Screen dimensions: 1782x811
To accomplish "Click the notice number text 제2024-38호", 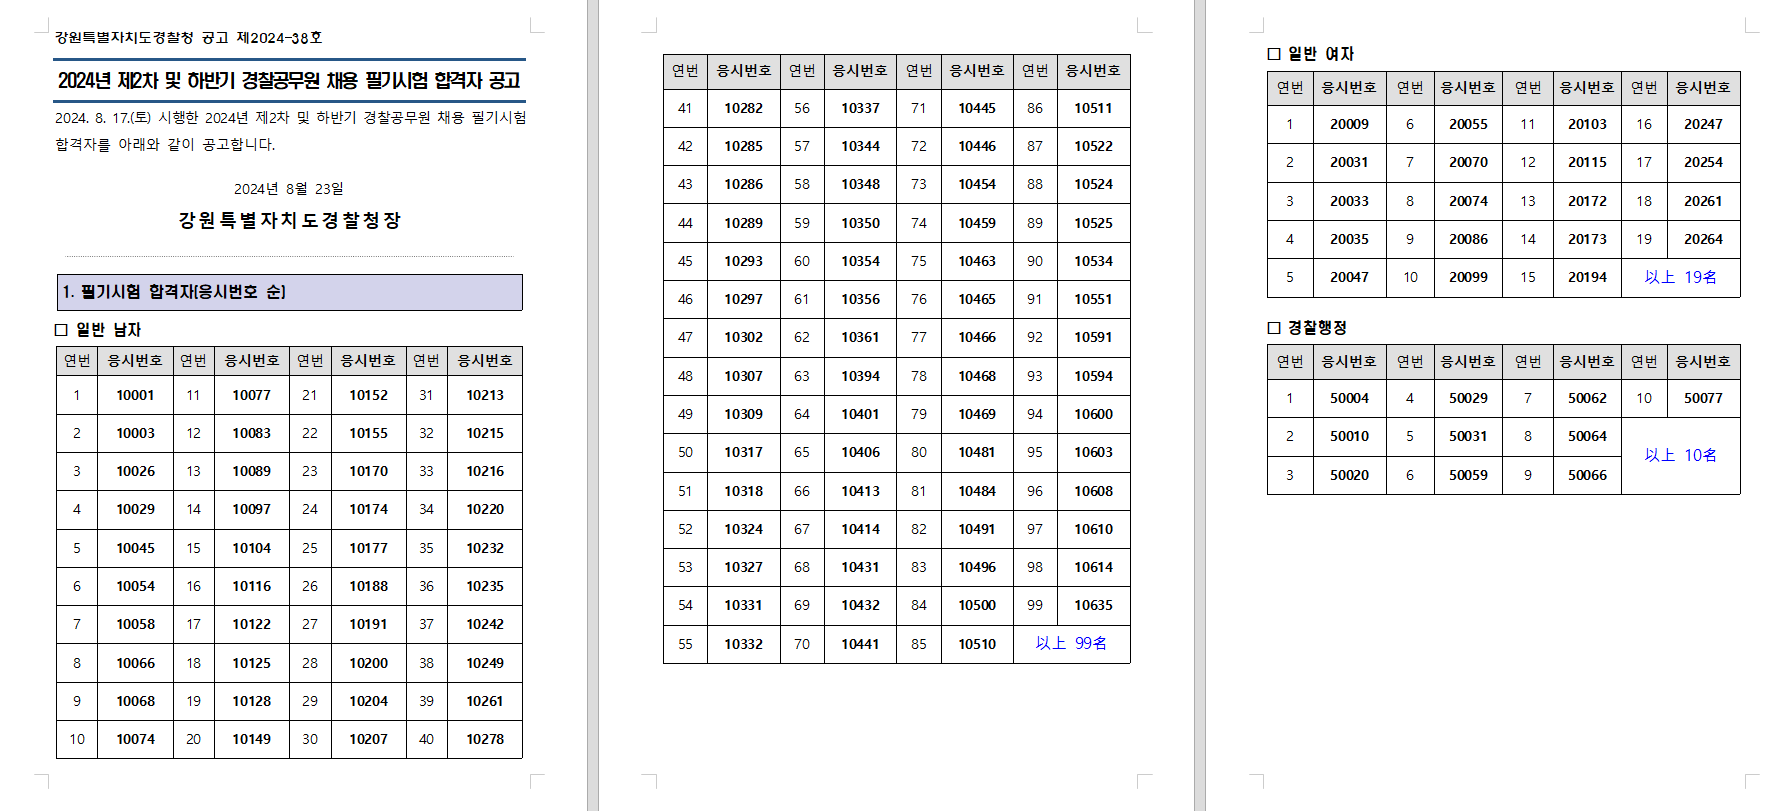I will coord(279,38).
